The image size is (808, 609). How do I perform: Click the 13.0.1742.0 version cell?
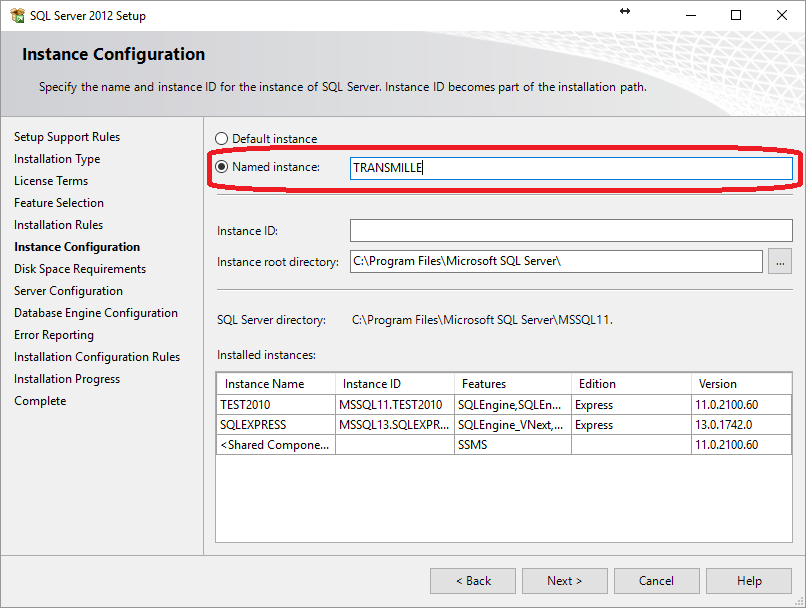(742, 425)
